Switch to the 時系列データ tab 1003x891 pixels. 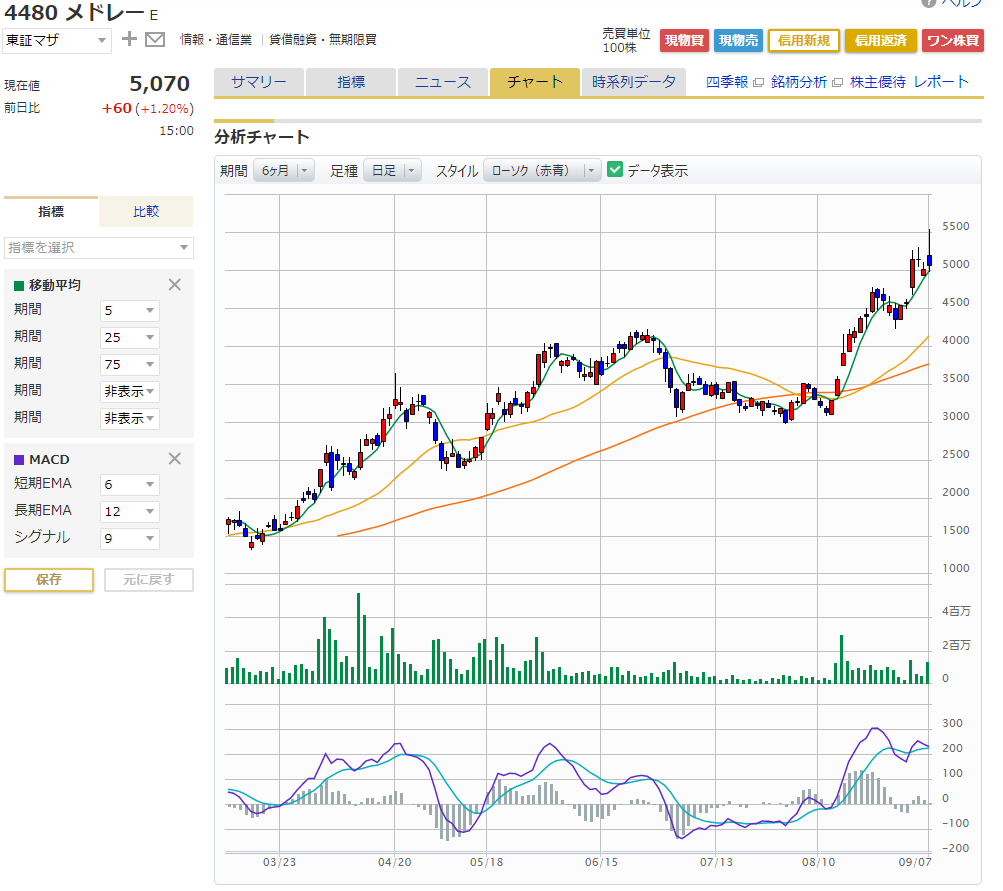point(633,83)
